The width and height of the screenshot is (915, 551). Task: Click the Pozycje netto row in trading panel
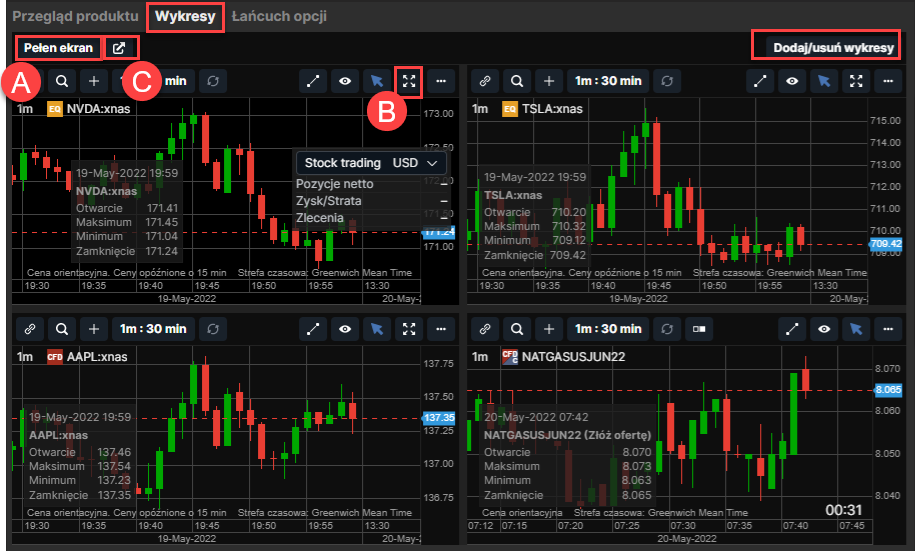point(372,184)
